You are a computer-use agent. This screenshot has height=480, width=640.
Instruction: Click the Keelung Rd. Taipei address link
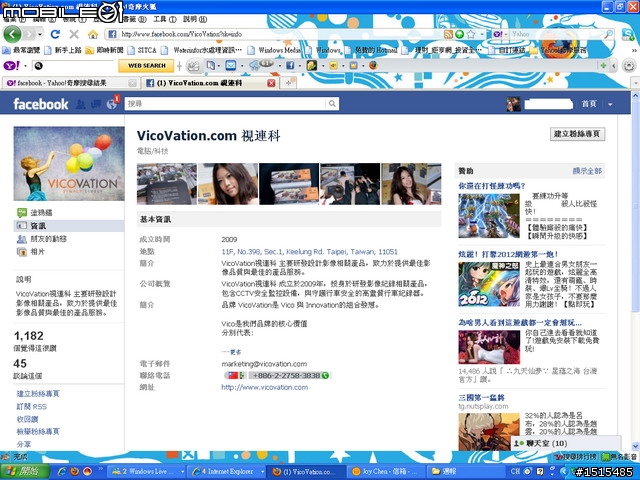[x=309, y=252]
